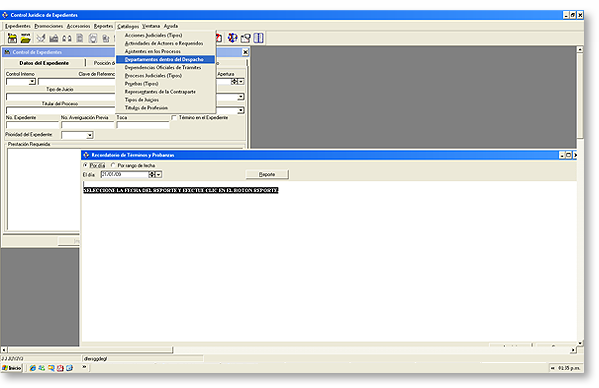The height and width of the screenshot is (388, 599).
Task: Click the Inicio start button
Action: pyautogui.click(x=12, y=368)
